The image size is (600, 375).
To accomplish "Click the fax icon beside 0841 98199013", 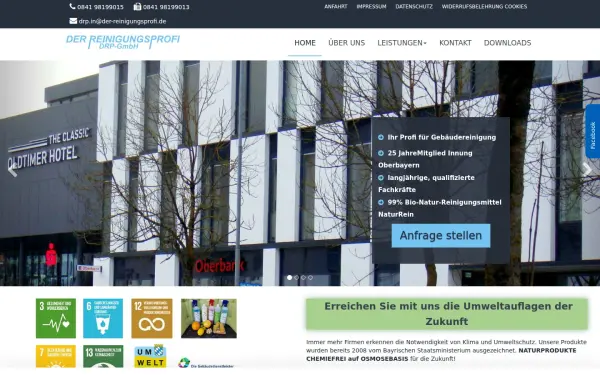I will [x=137, y=7].
